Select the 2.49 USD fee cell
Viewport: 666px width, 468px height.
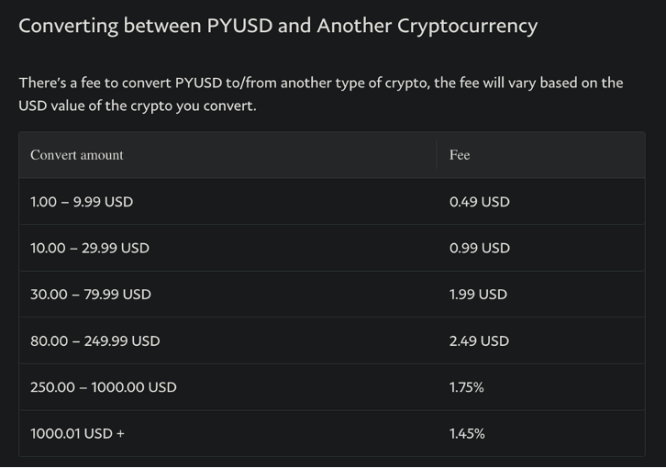tap(480, 341)
